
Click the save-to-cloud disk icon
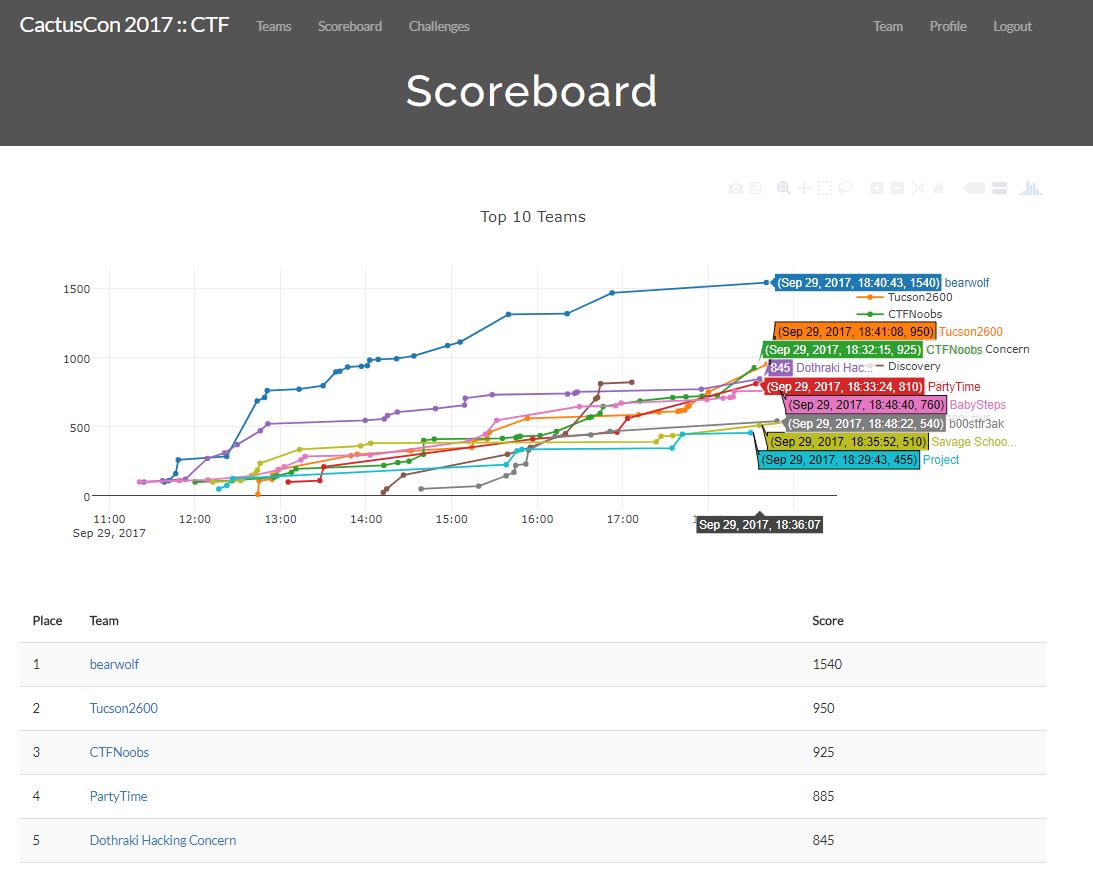coord(755,187)
